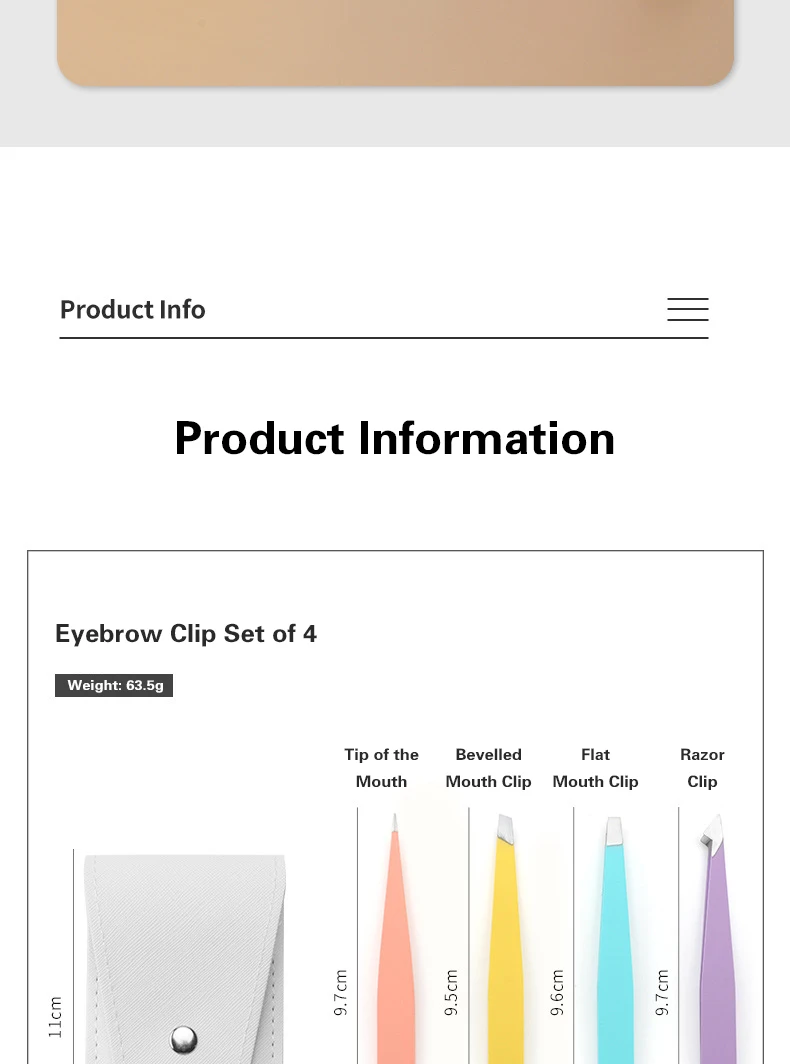The width and height of the screenshot is (790, 1064).
Task: Click the Bevelled Mouth Clip label
Action: pyautogui.click(x=488, y=768)
